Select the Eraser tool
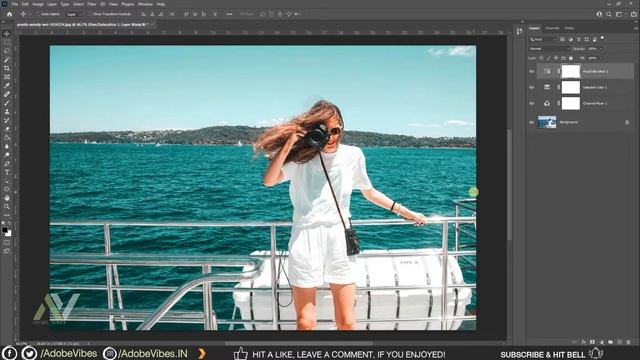Screen dimensions: 640x360 click(7, 129)
